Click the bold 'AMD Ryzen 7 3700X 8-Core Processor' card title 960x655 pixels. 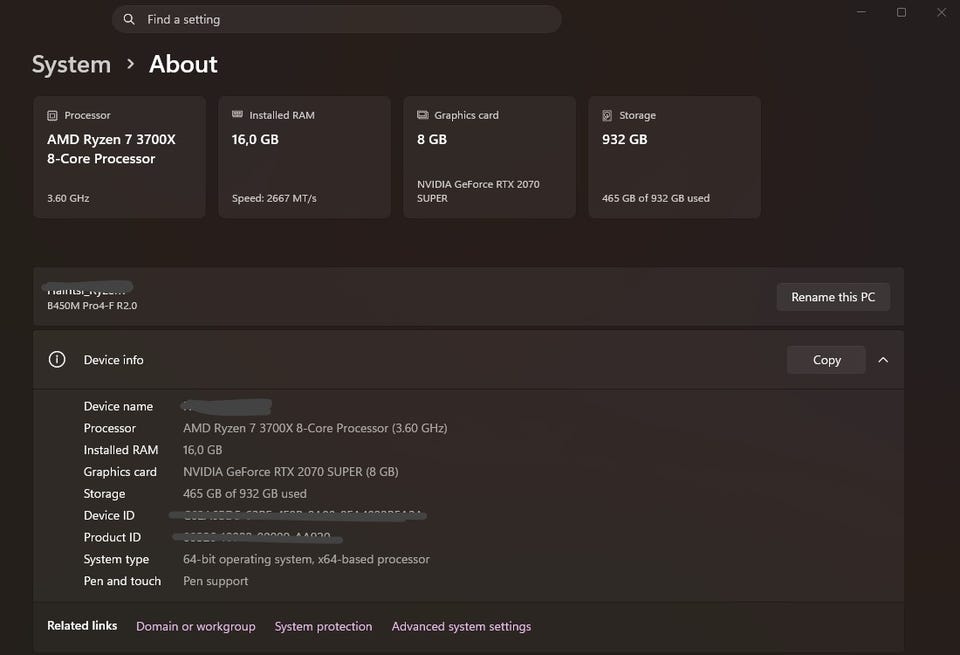coord(111,149)
